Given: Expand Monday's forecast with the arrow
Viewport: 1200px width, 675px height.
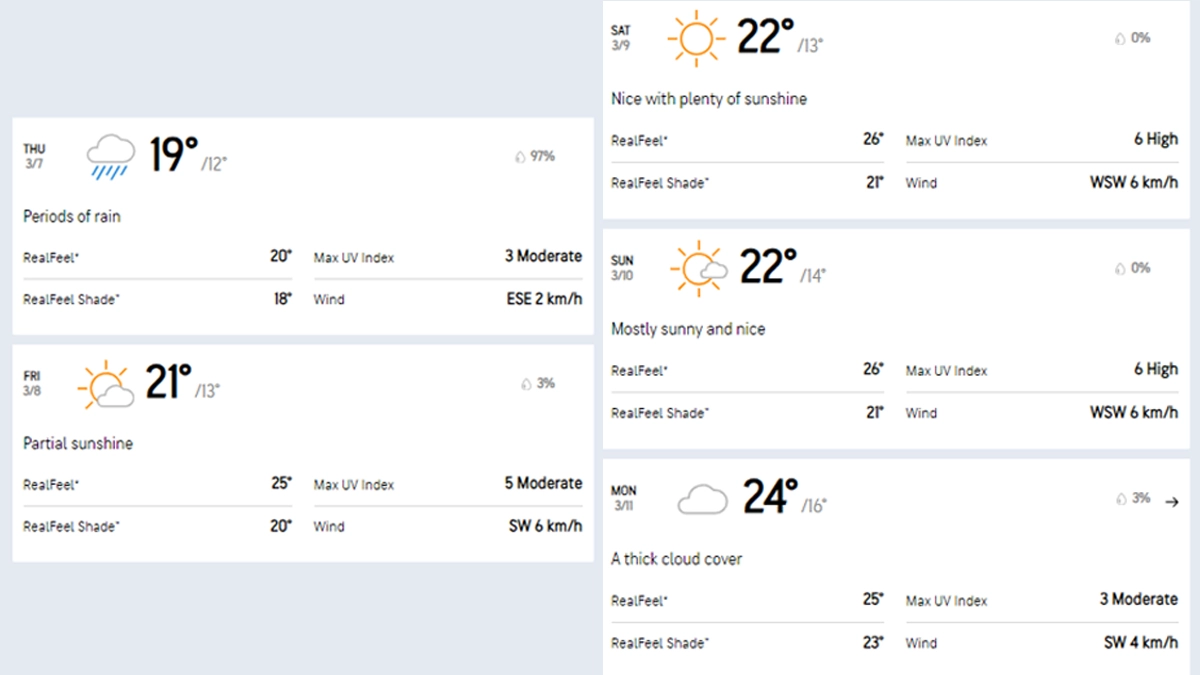Looking at the screenshot, I should pyautogui.click(x=1172, y=501).
